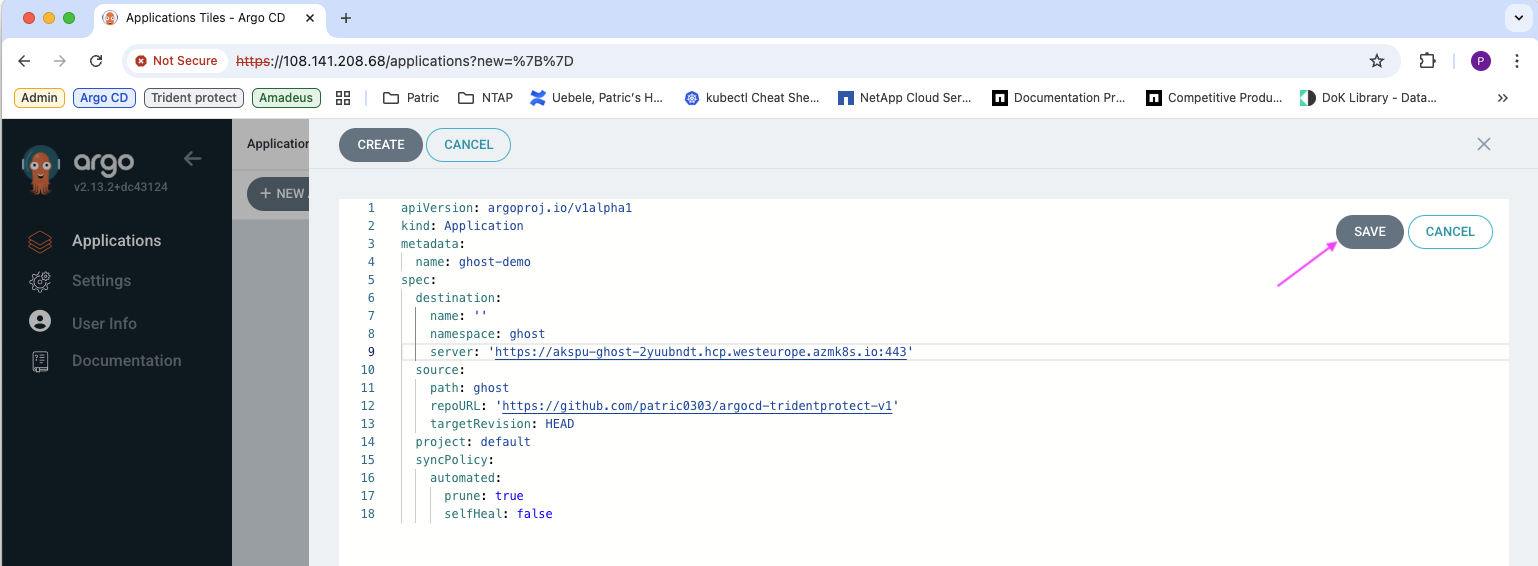Collapse the Argo sidebar with arrow icon
Image resolution: width=1538 pixels, height=566 pixels.
tap(193, 158)
